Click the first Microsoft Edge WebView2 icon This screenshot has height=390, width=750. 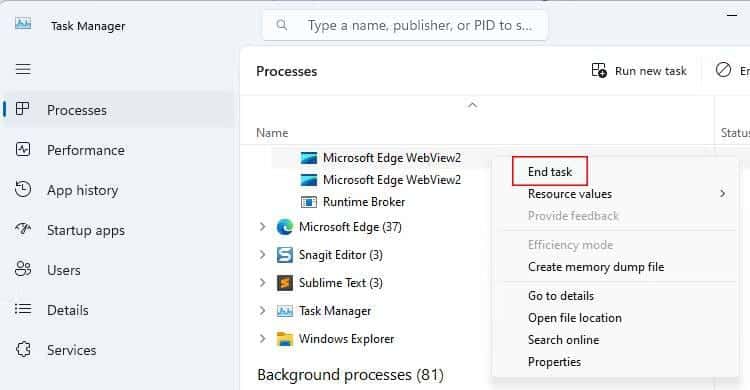[309, 158]
